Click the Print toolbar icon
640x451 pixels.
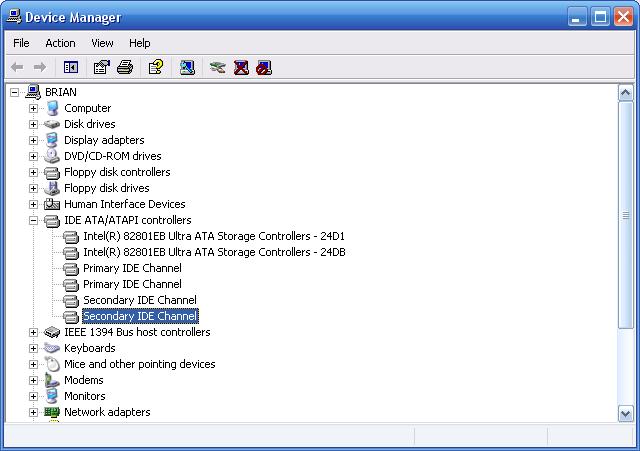[x=125, y=67]
